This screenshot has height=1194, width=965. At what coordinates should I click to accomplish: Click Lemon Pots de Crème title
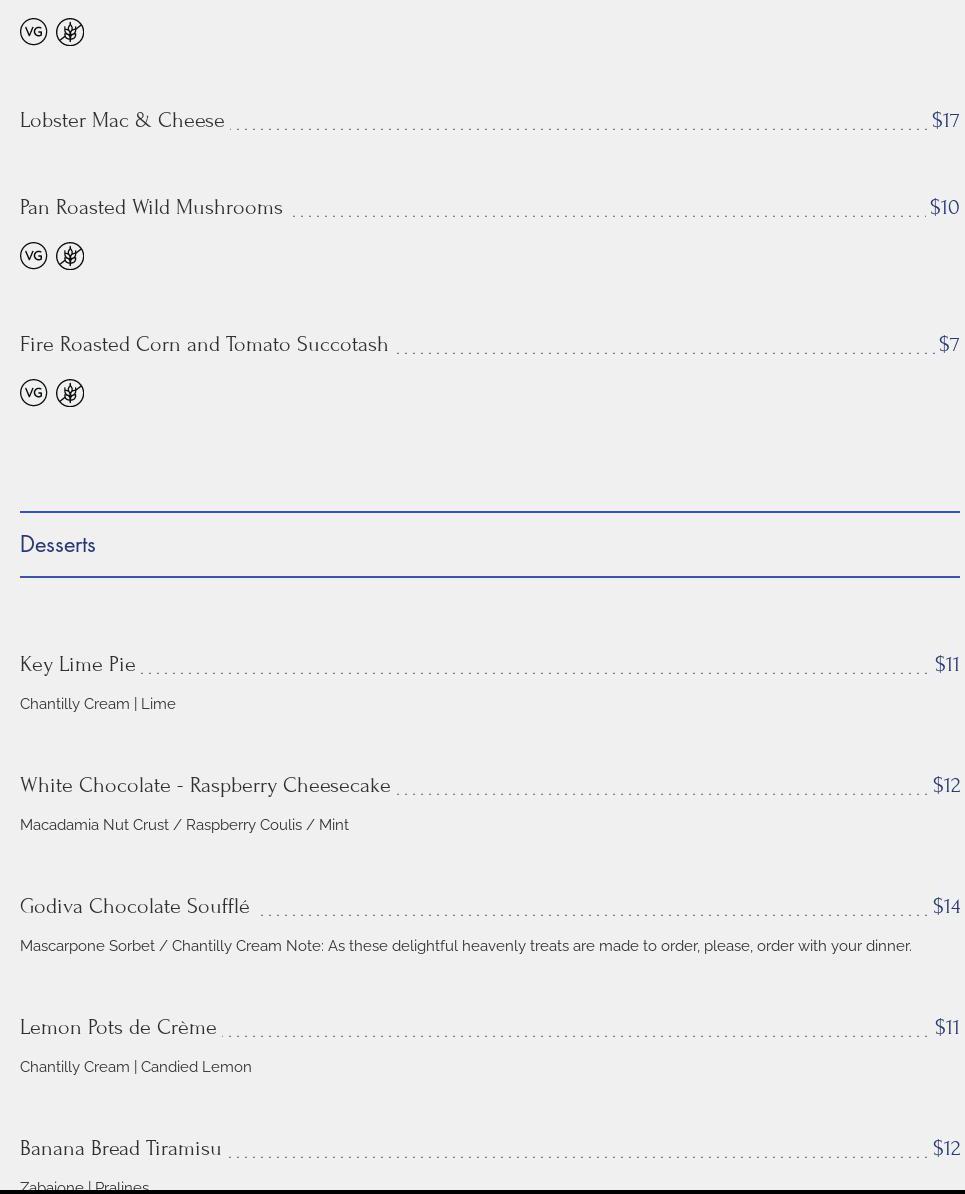(118, 1027)
